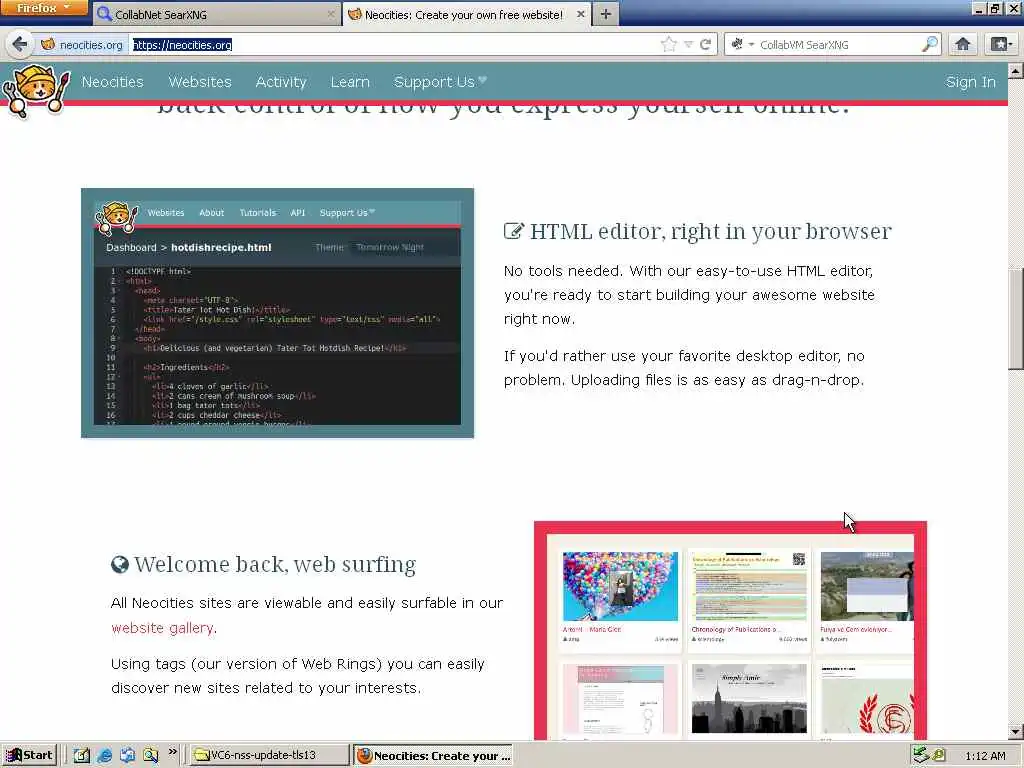This screenshot has width=1024, height=768.
Task: Open the Chronology of Publications thumbnail
Action: tap(749, 586)
